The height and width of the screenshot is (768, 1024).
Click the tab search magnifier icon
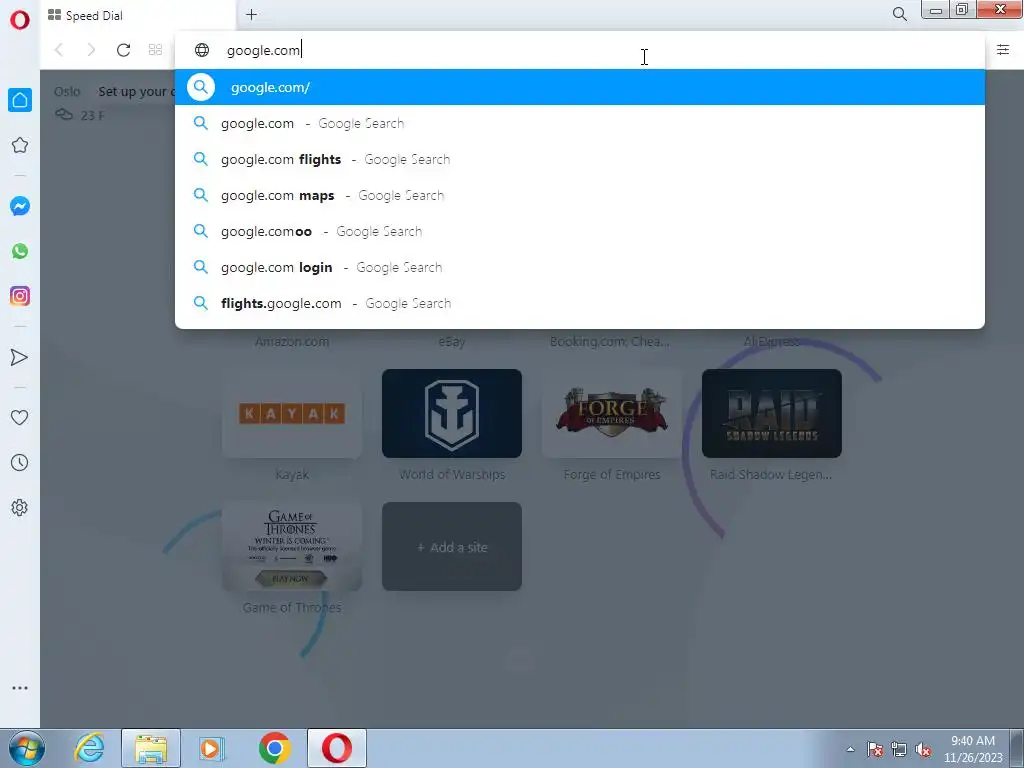[899, 14]
